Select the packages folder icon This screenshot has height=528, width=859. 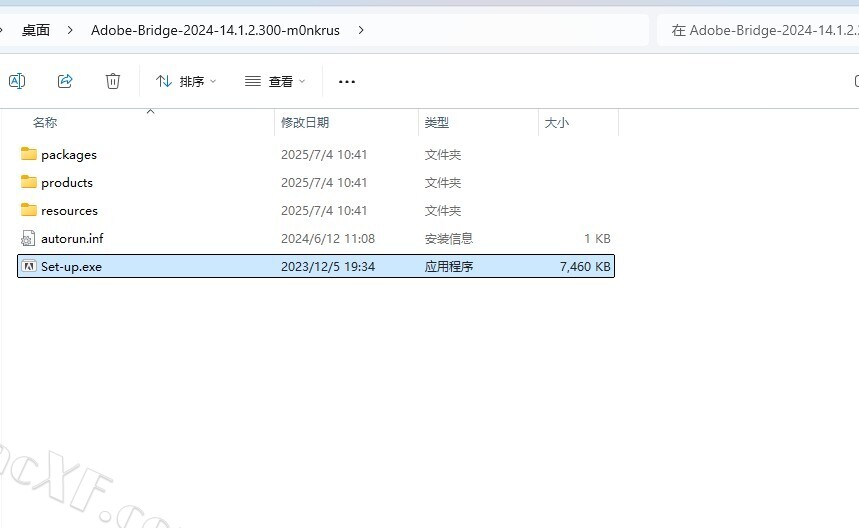click(28, 154)
